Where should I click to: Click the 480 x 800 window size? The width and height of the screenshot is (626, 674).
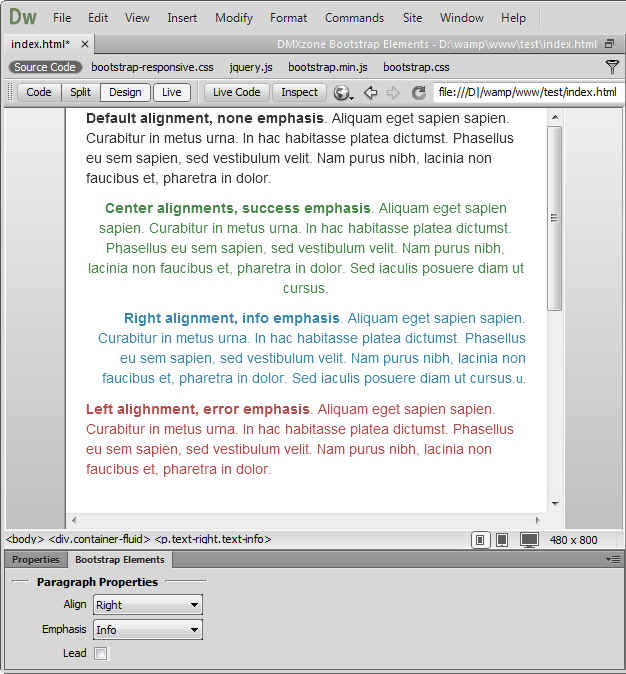pyautogui.click(x=573, y=540)
